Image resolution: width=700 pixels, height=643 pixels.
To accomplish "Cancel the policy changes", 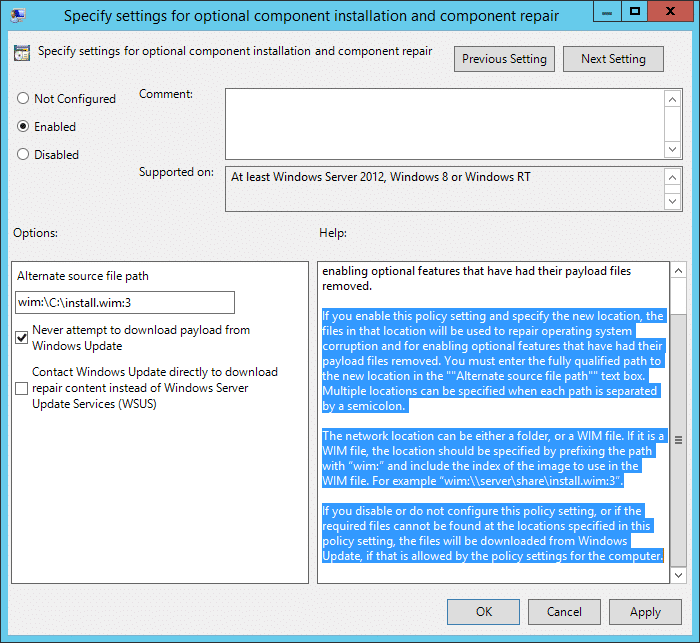I will 564,612.
